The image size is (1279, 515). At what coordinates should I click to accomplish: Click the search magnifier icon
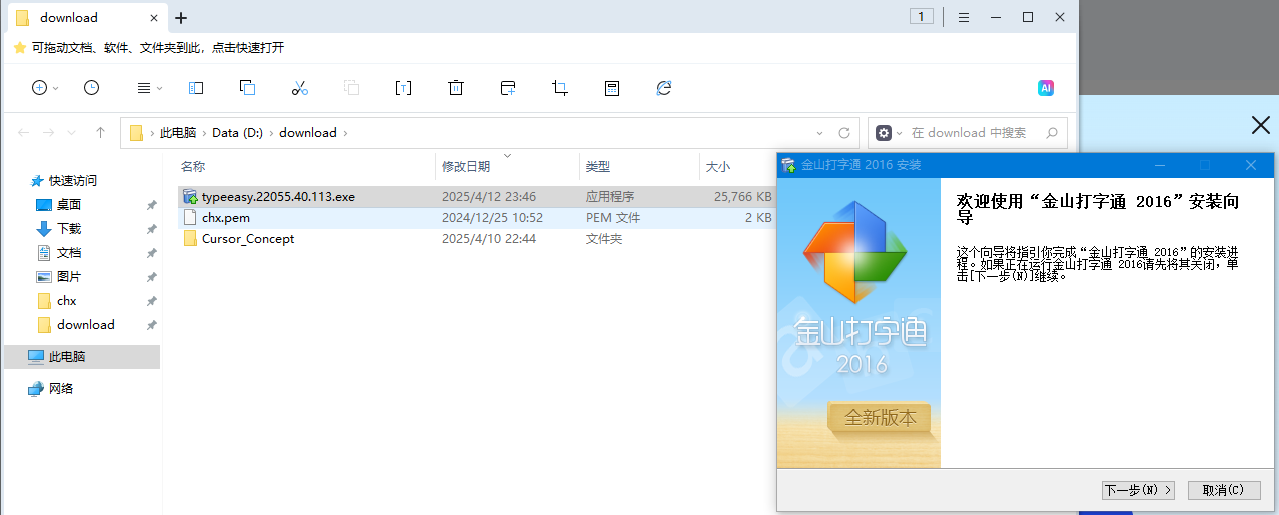(x=1052, y=132)
